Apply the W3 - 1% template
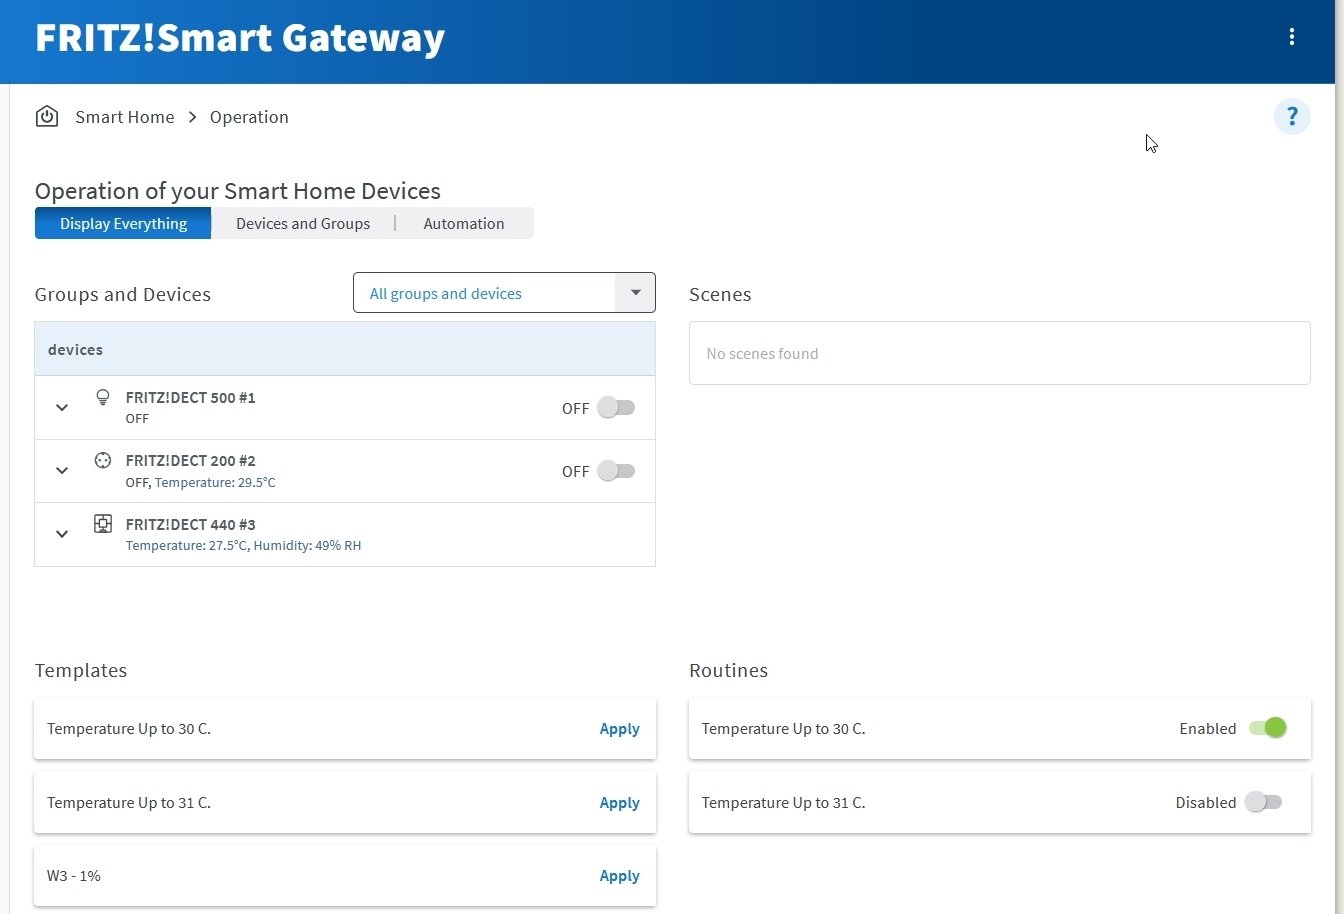Viewport: 1344px width, 914px height. [x=619, y=876]
